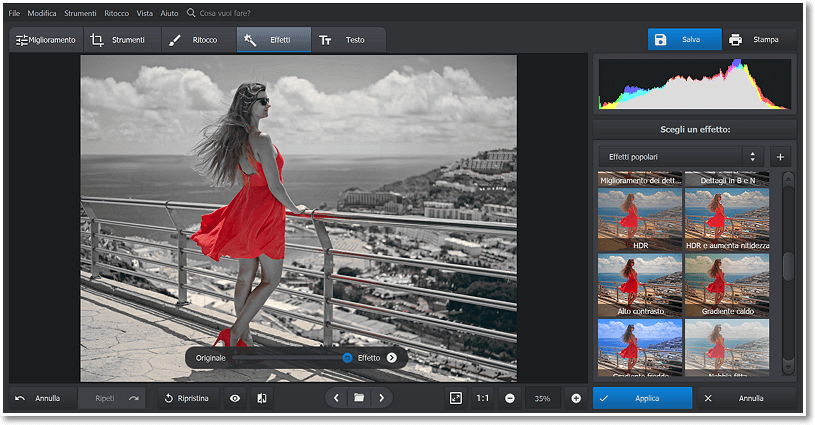Viewport: 815px width, 425px height.
Task: Go to next image arrow
Action: 382,398
